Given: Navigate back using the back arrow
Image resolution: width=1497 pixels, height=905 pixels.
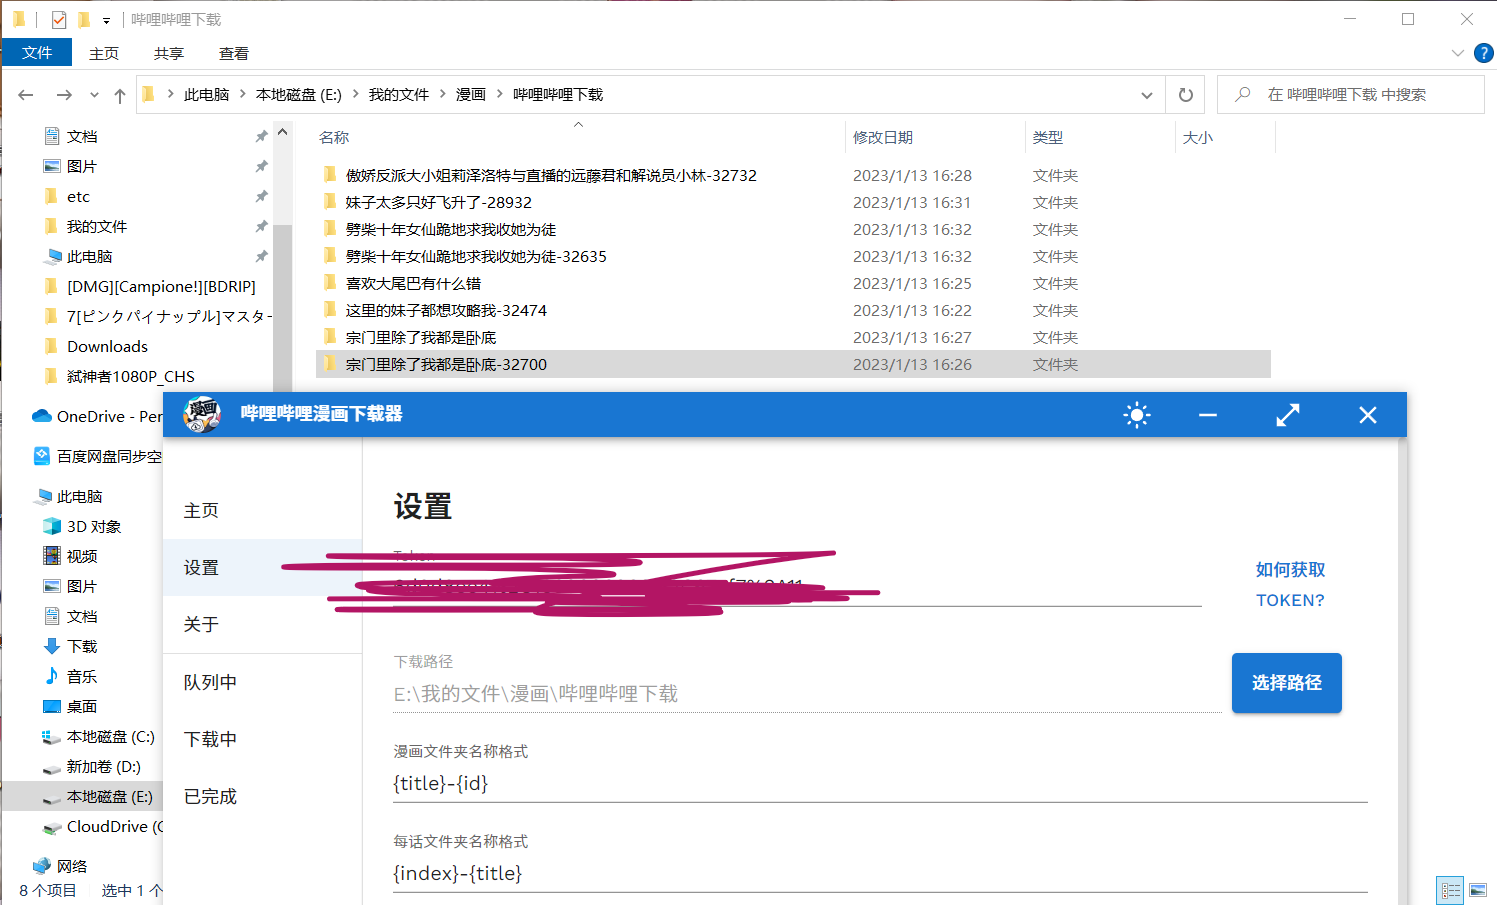Looking at the screenshot, I should coord(25,94).
